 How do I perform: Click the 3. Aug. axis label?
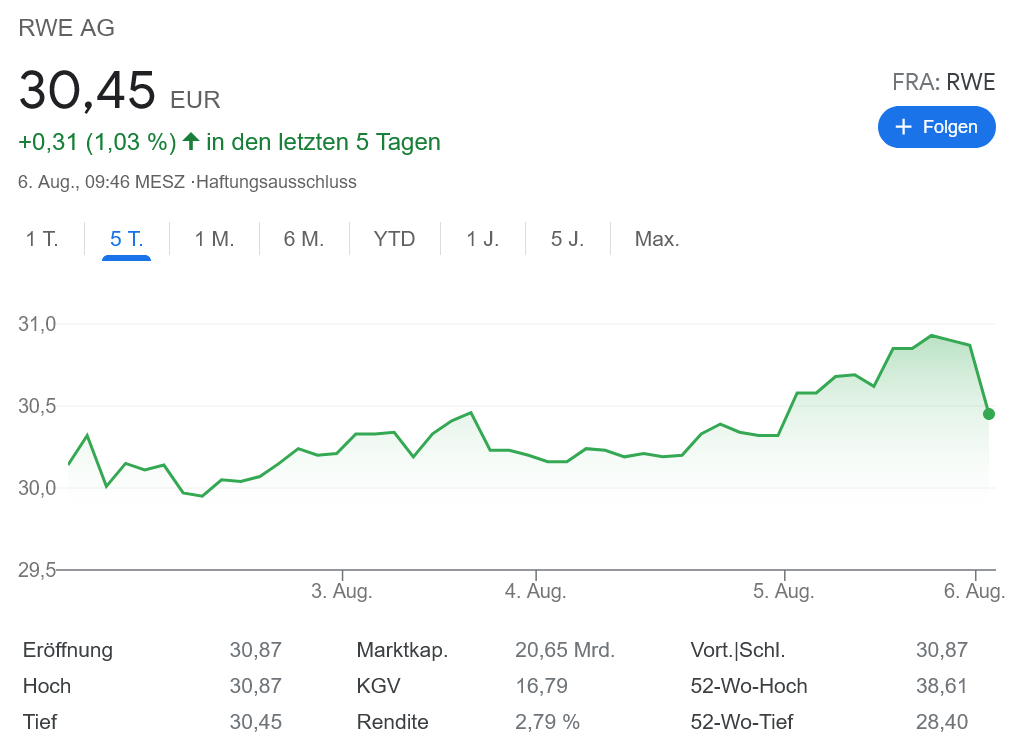(342, 591)
